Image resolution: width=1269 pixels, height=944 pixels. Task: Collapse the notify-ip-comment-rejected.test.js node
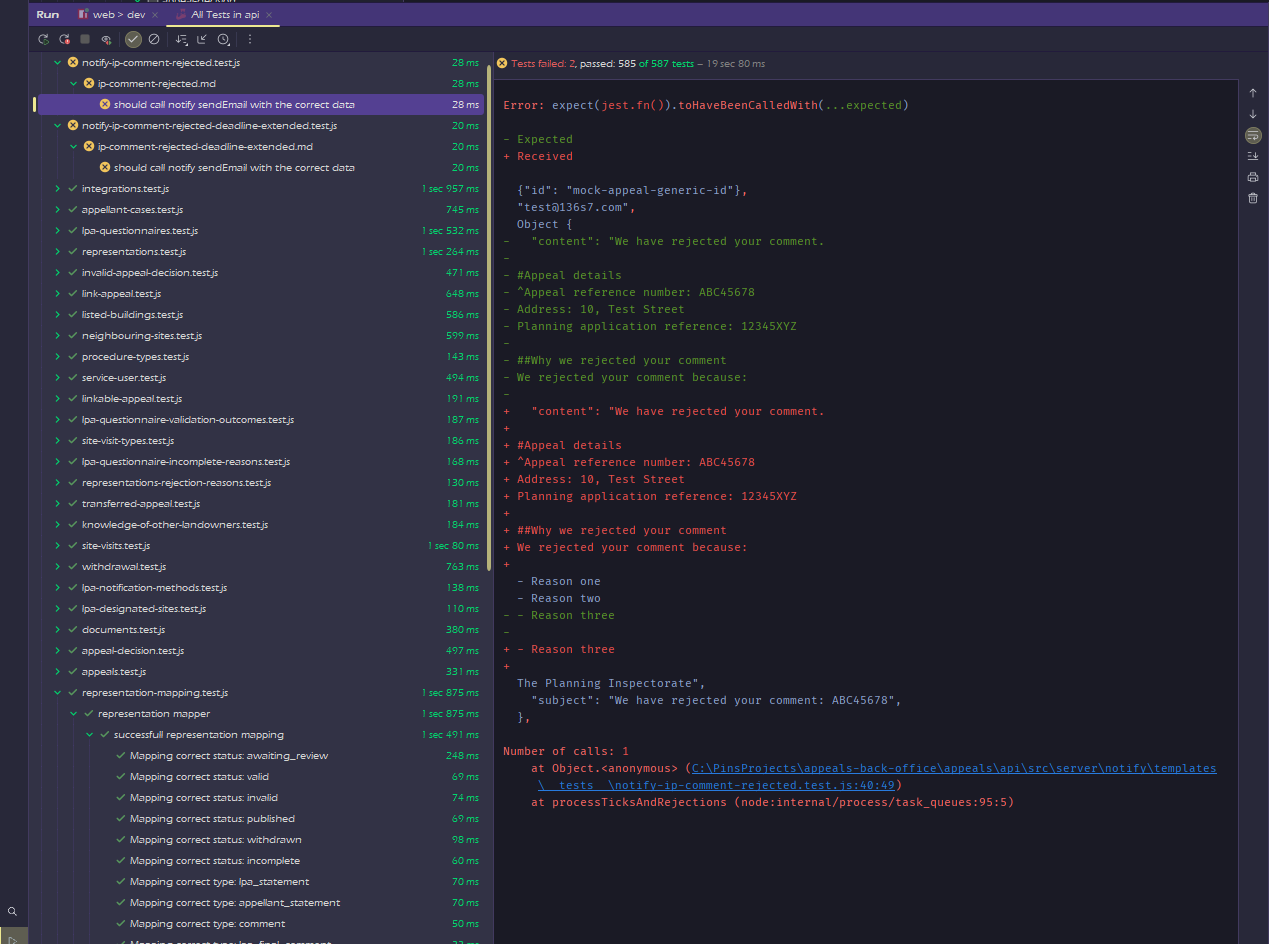pyautogui.click(x=58, y=63)
